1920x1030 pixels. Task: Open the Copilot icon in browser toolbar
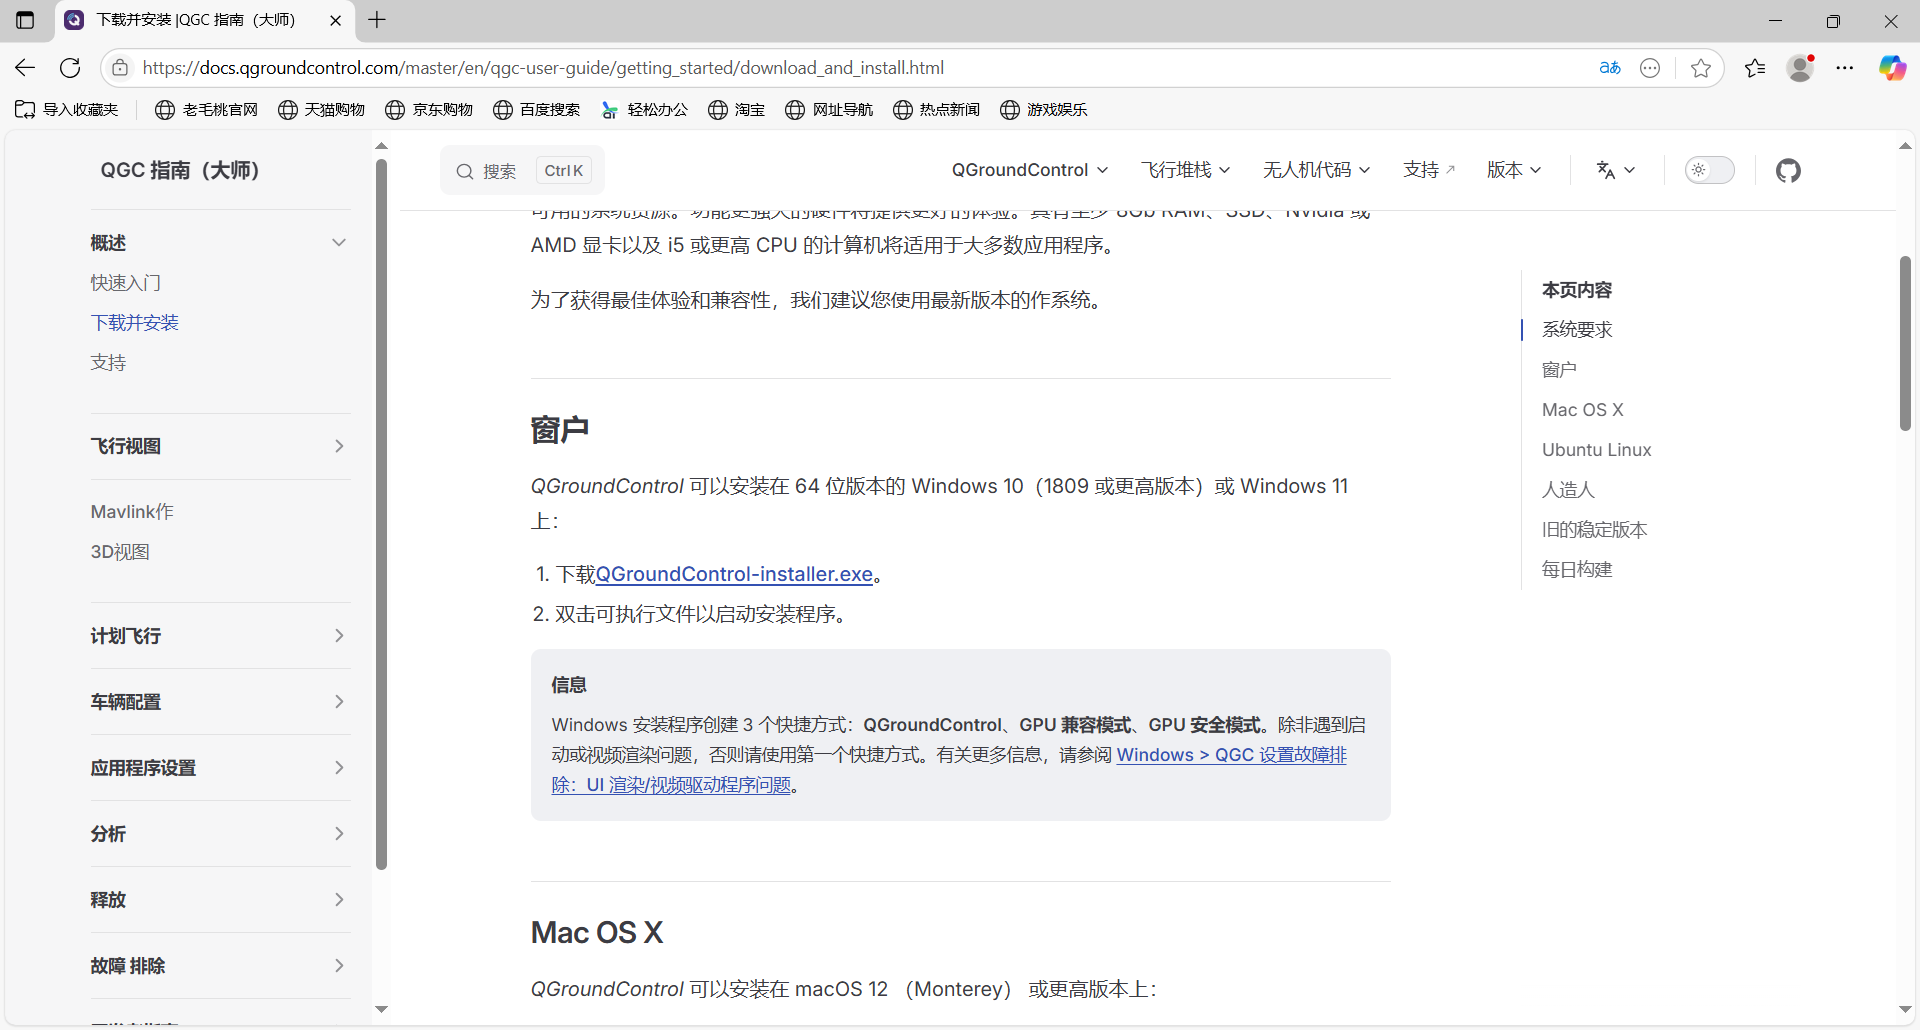point(1891,68)
